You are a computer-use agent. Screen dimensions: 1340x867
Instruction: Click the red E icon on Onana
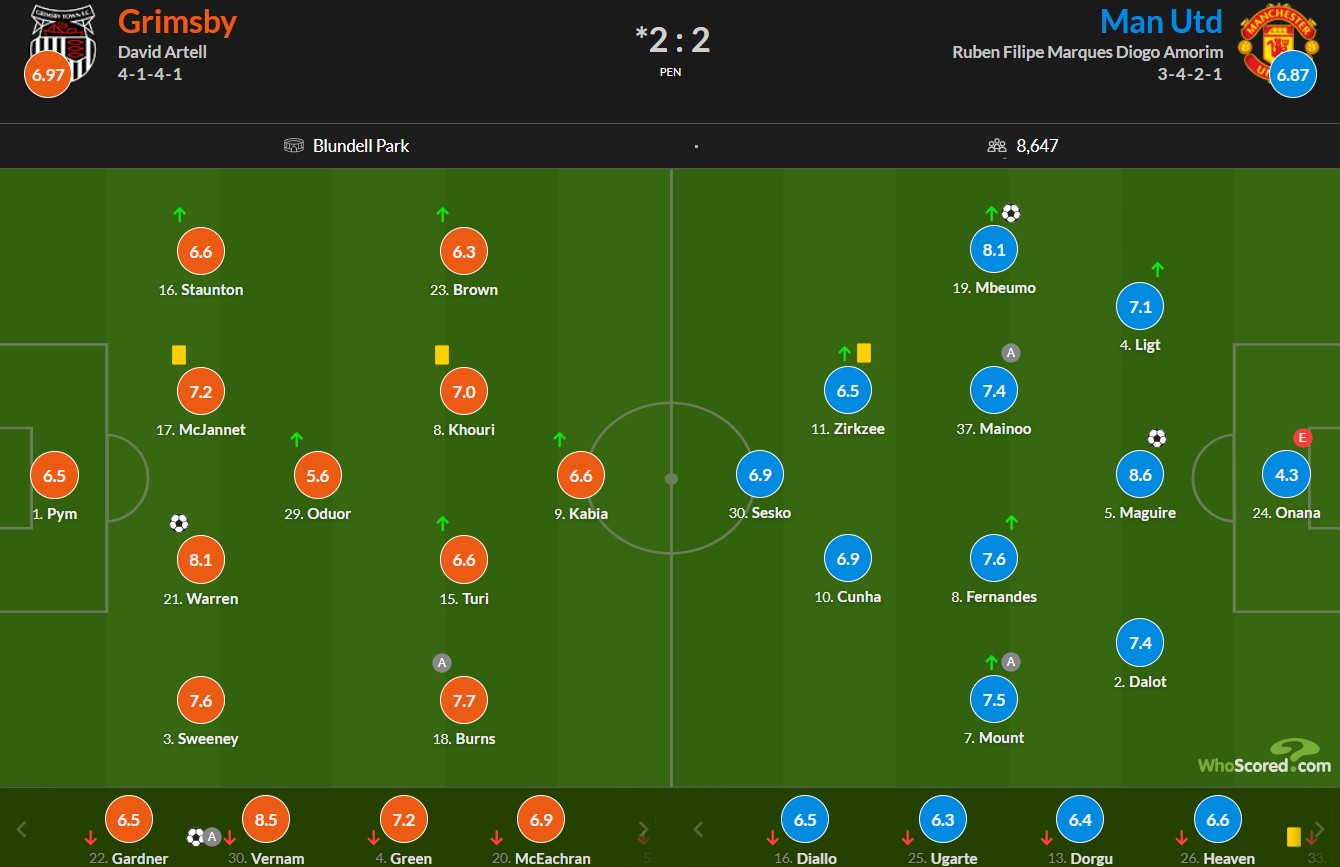[x=1302, y=438]
